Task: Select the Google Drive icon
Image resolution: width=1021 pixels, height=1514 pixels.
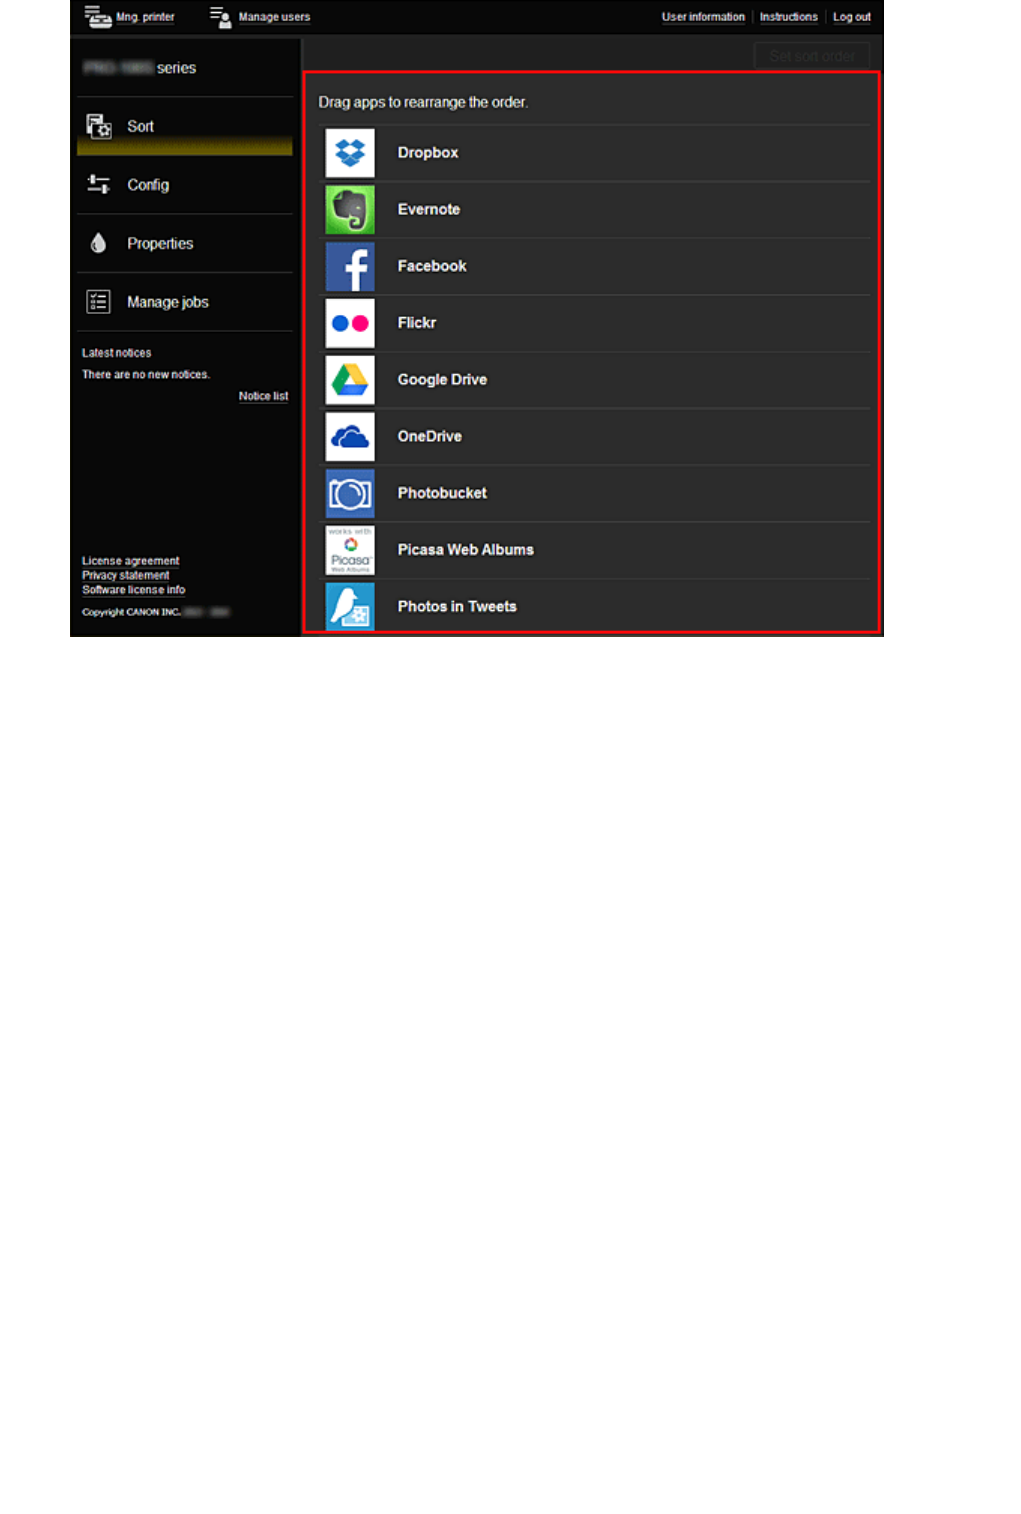Action: point(350,380)
